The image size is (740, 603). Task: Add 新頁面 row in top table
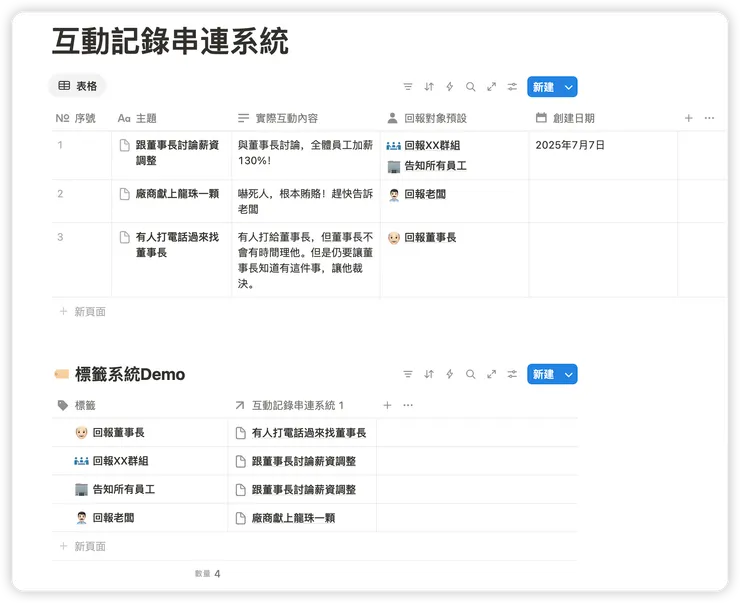(83, 311)
